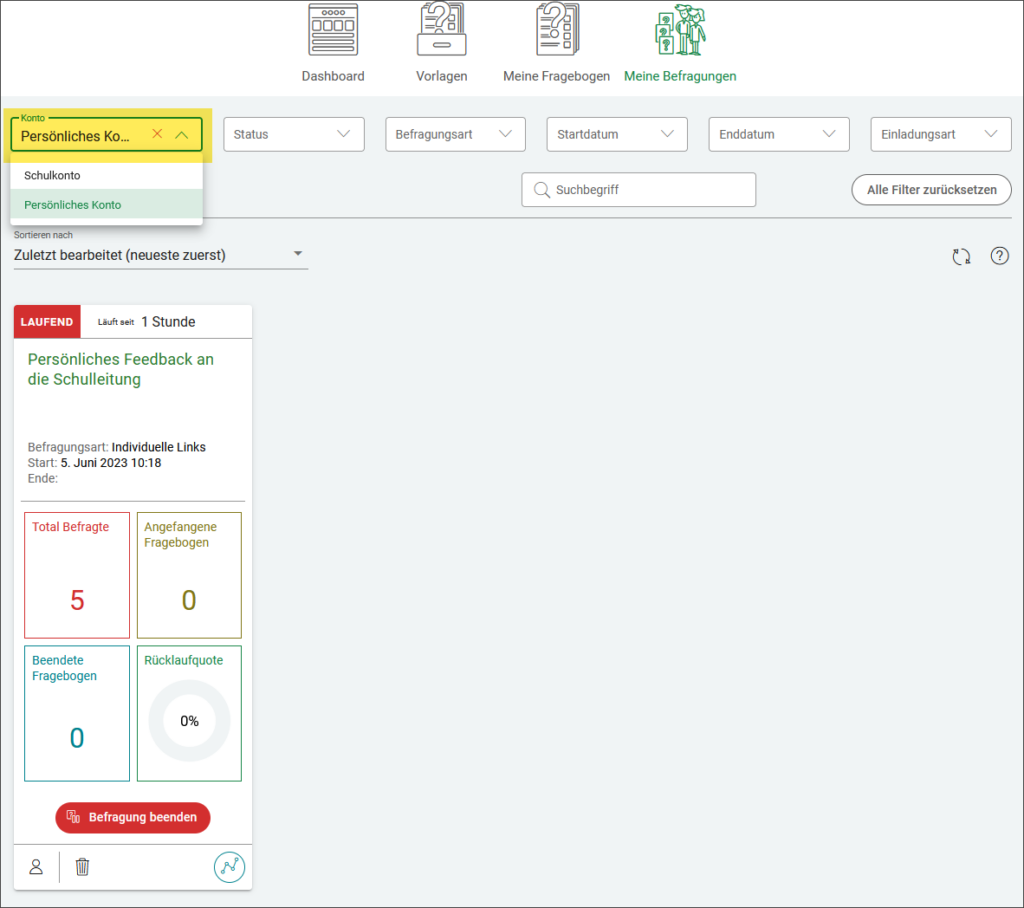This screenshot has width=1024, height=908.
Task: Open the participants person icon on card
Action: click(36, 867)
